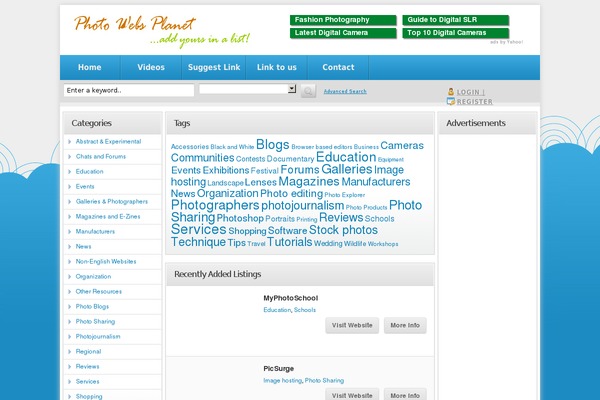Click the Communities tag
Image resolution: width=600 pixels, height=400 pixels.
202,158
